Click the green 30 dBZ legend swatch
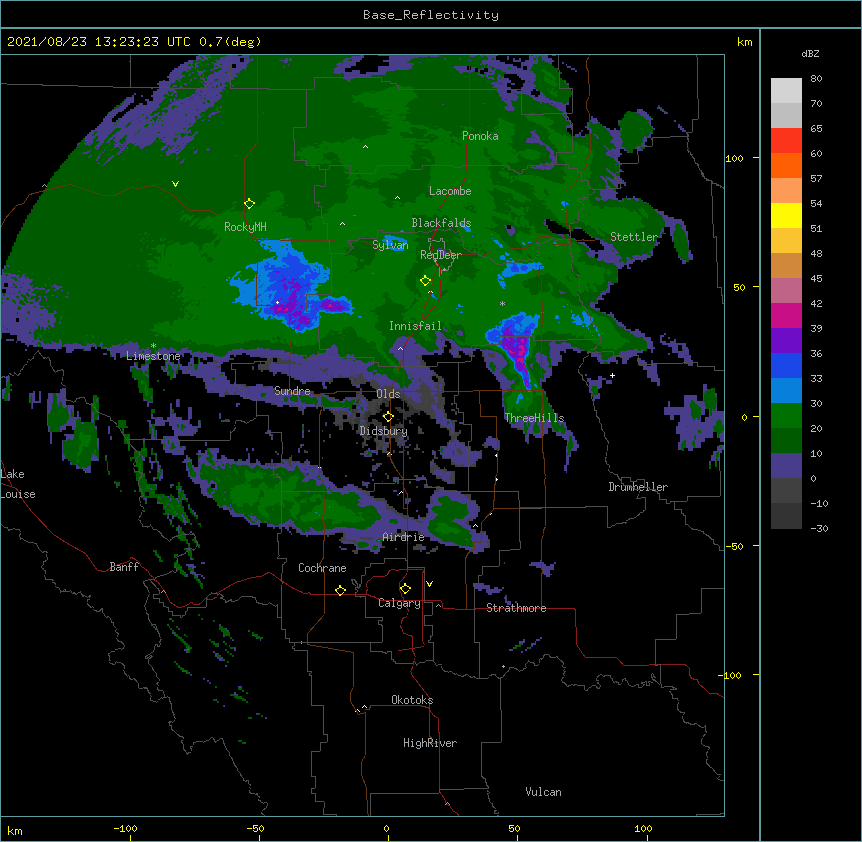The height and width of the screenshot is (842, 862). point(786,416)
